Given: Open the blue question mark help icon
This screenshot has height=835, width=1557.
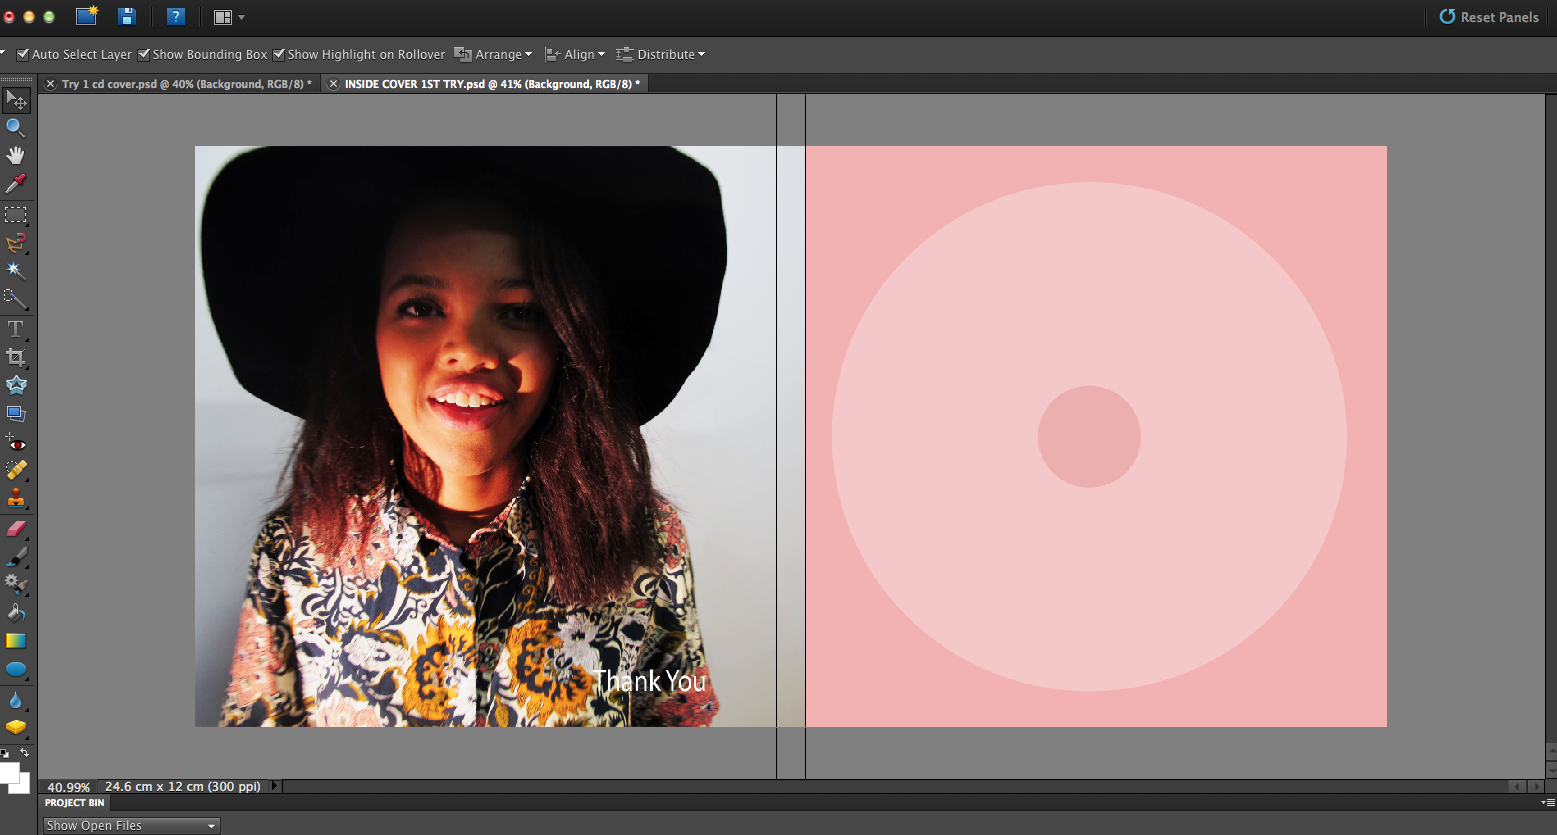Looking at the screenshot, I should tap(176, 16).
